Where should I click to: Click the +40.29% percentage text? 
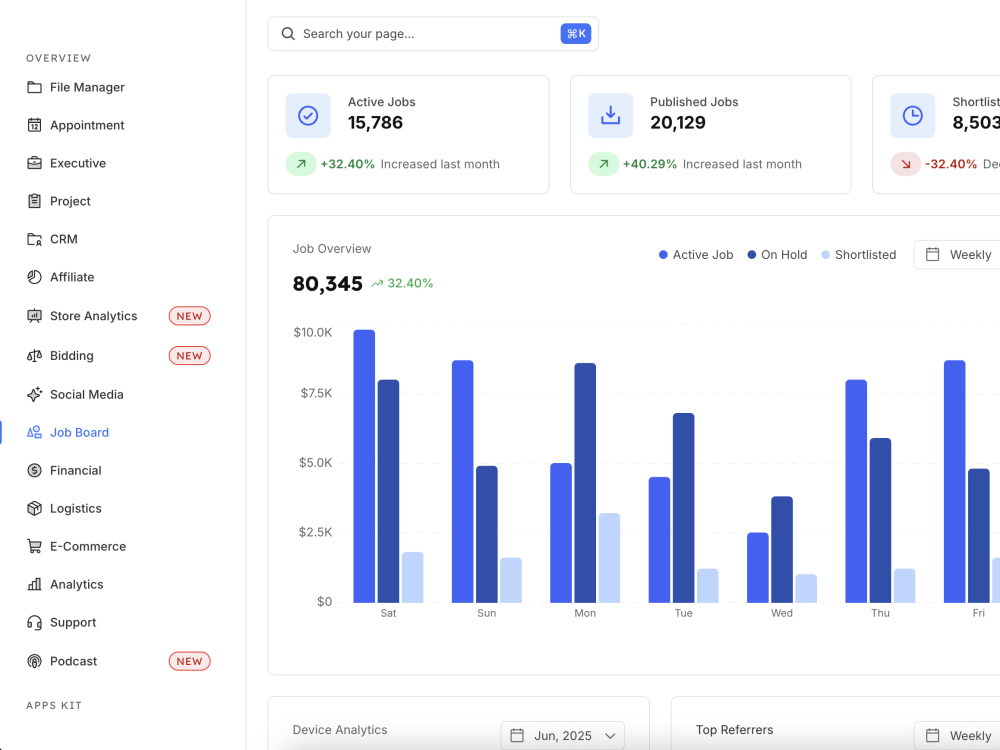[x=649, y=164]
